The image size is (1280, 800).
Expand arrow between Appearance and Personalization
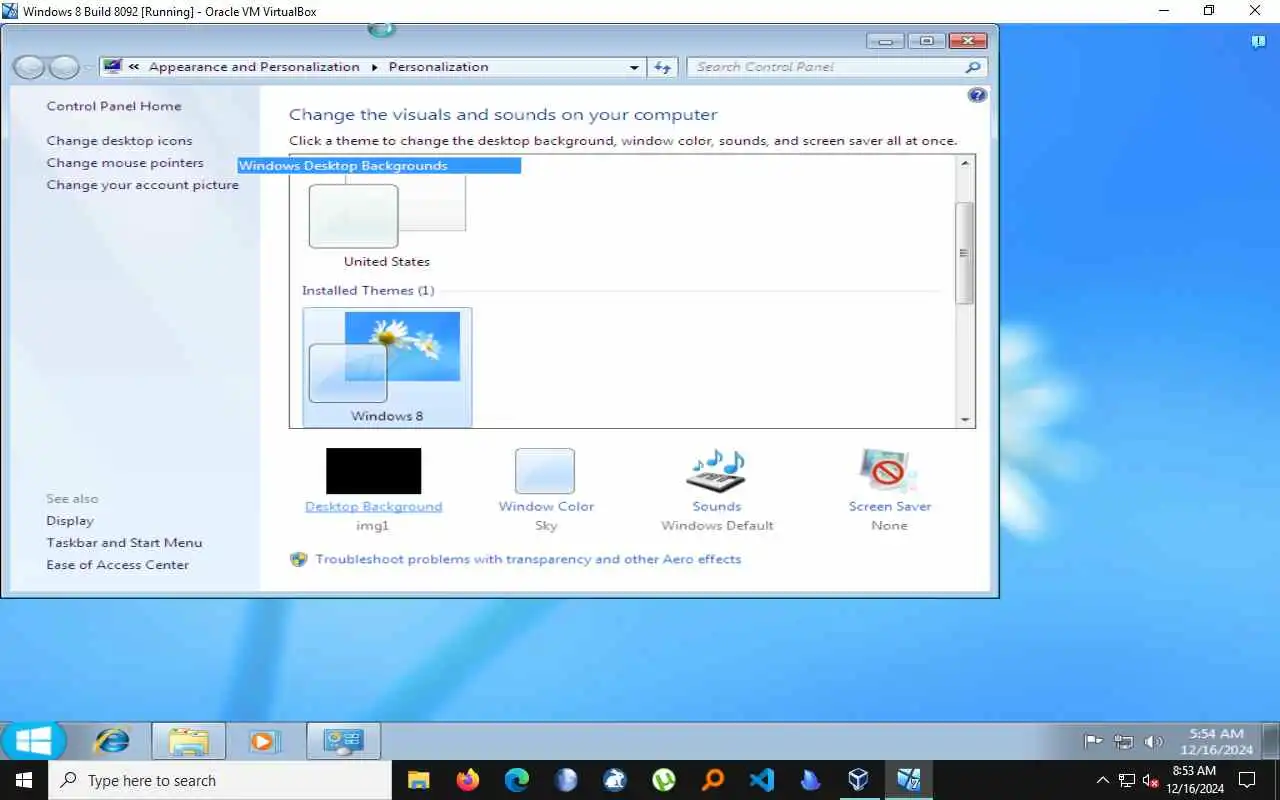[375, 67]
